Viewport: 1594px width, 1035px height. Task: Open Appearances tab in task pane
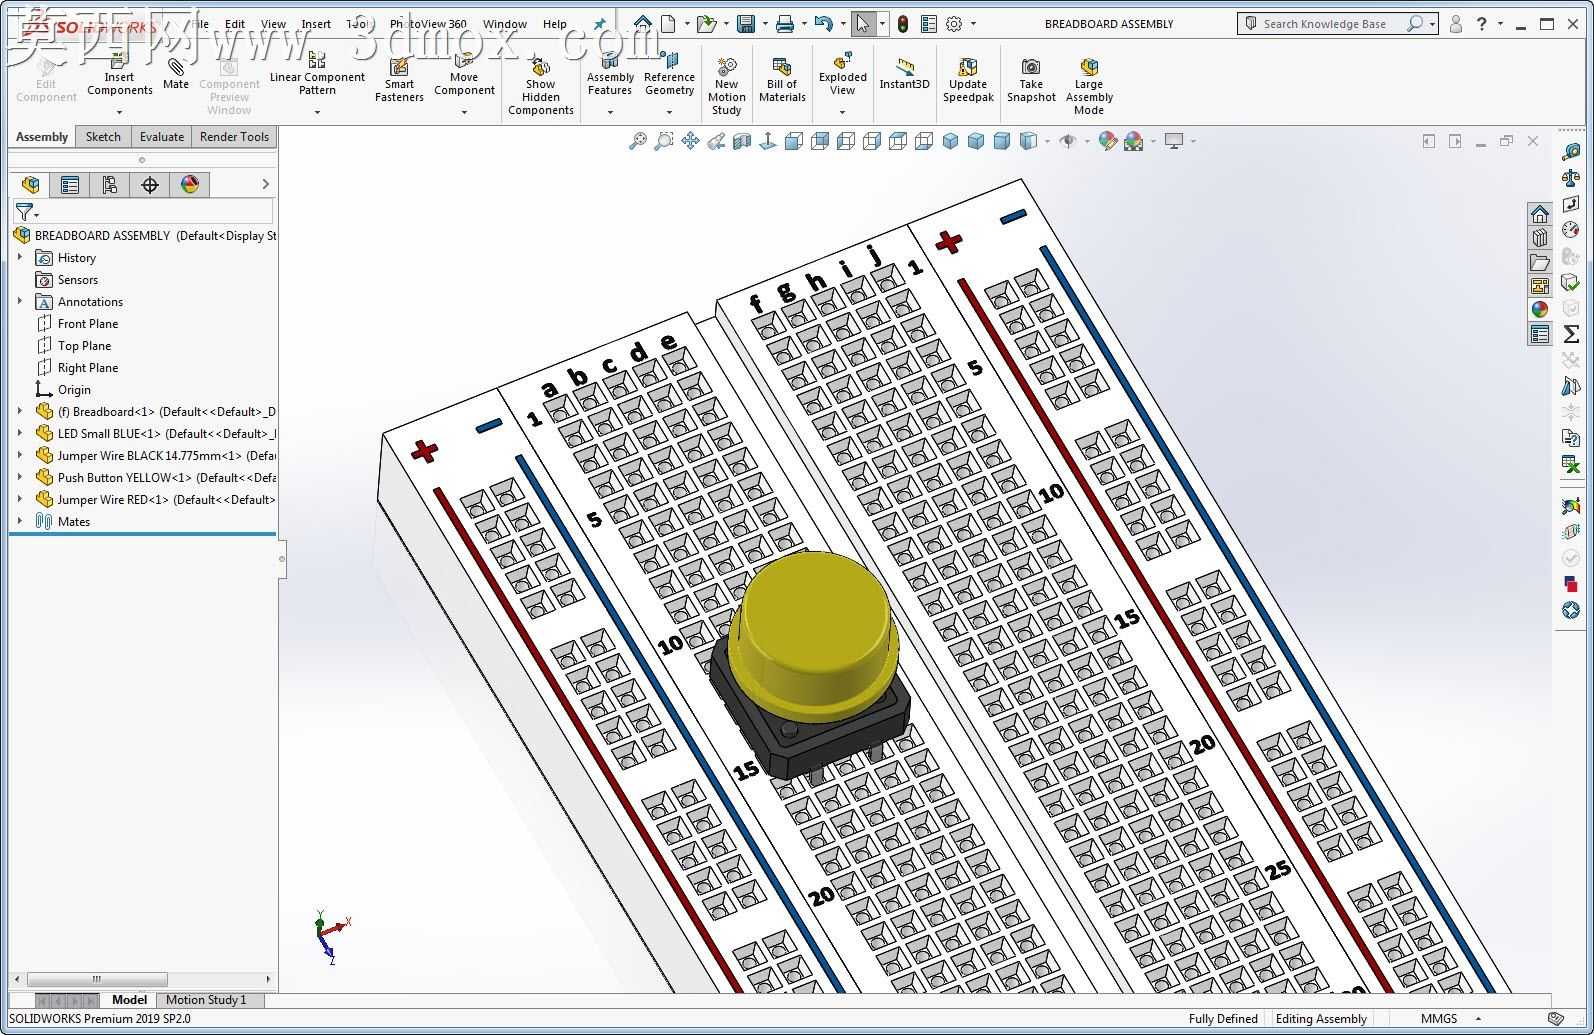(1540, 310)
